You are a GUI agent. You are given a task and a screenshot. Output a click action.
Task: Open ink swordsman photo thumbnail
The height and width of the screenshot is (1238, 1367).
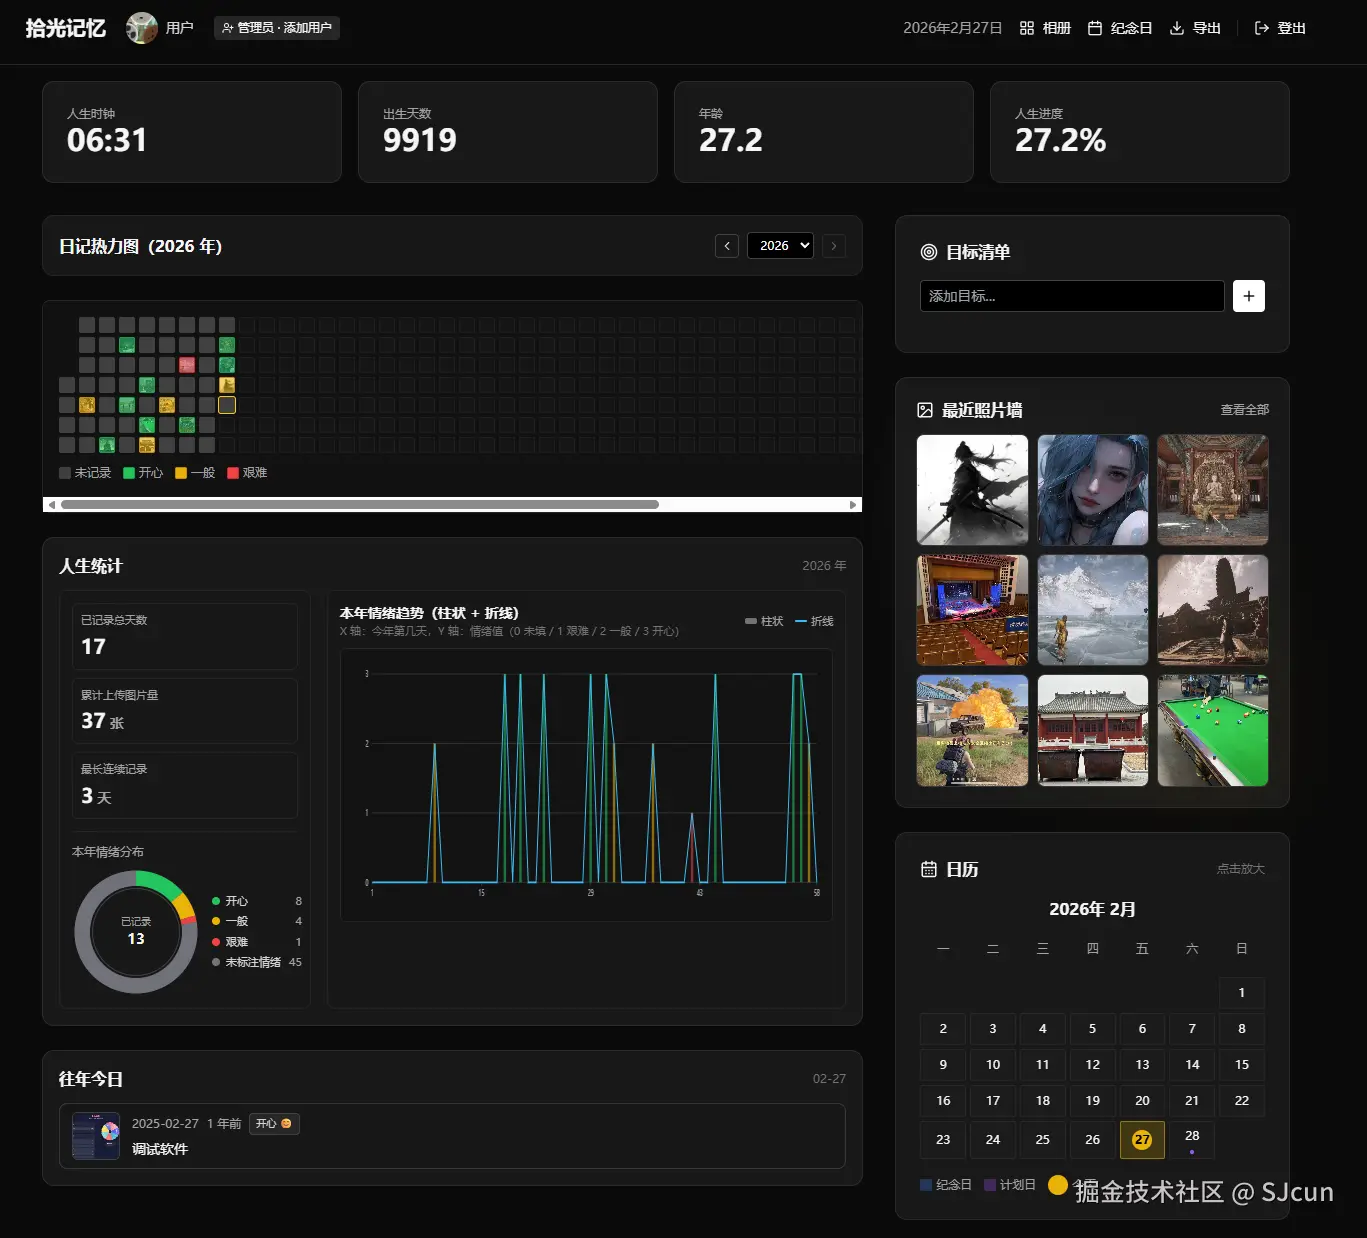(972, 490)
